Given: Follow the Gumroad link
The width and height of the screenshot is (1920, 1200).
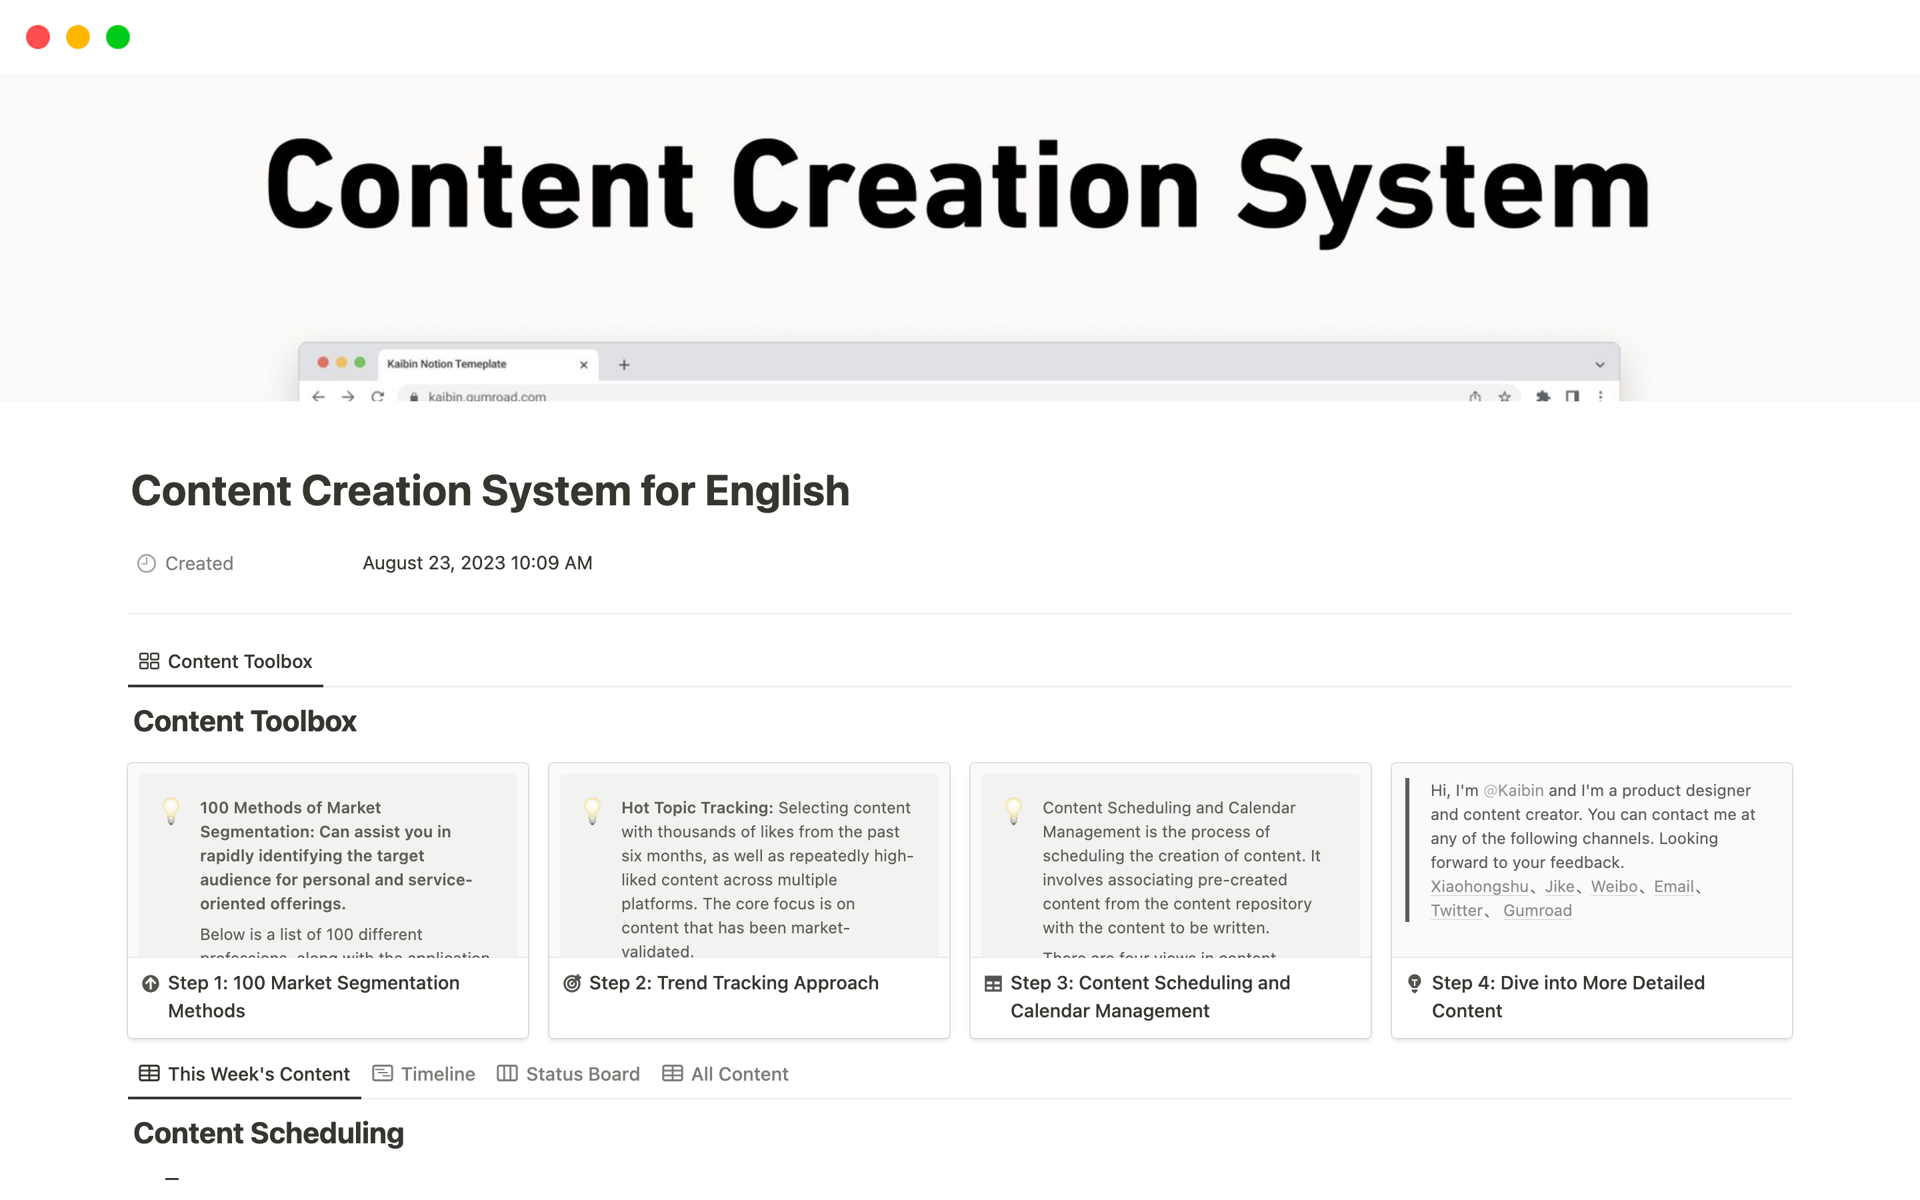Looking at the screenshot, I should pyautogui.click(x=1537, y=910).
